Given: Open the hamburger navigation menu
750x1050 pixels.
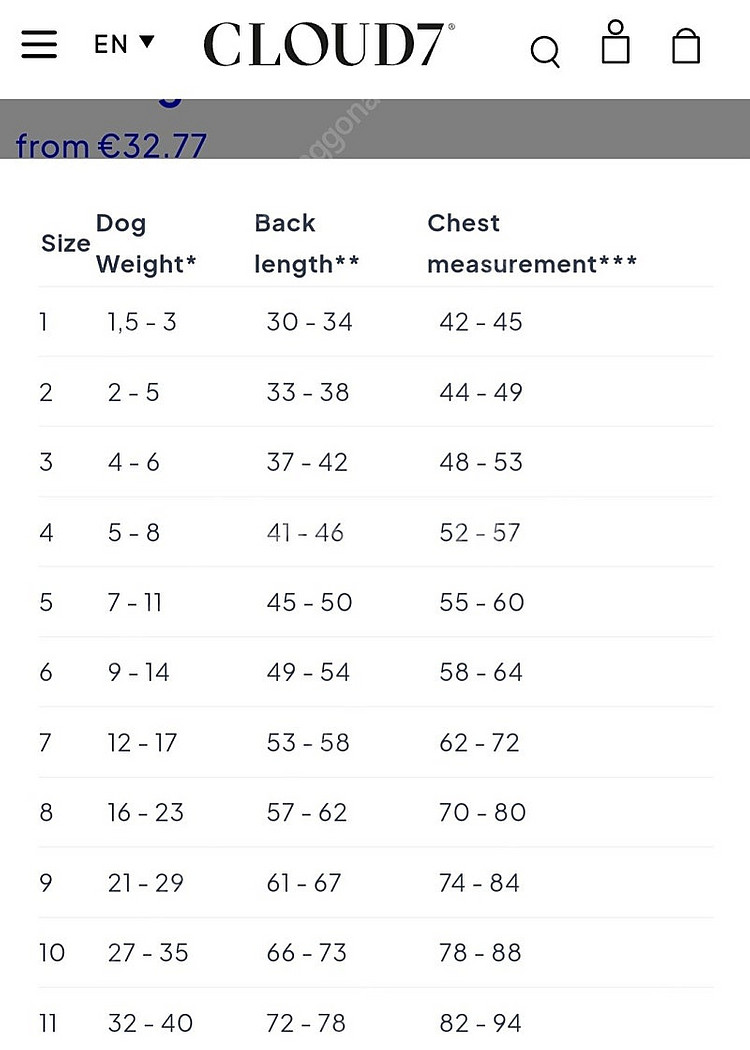Looking at the screenshot, I should point(39,44).
